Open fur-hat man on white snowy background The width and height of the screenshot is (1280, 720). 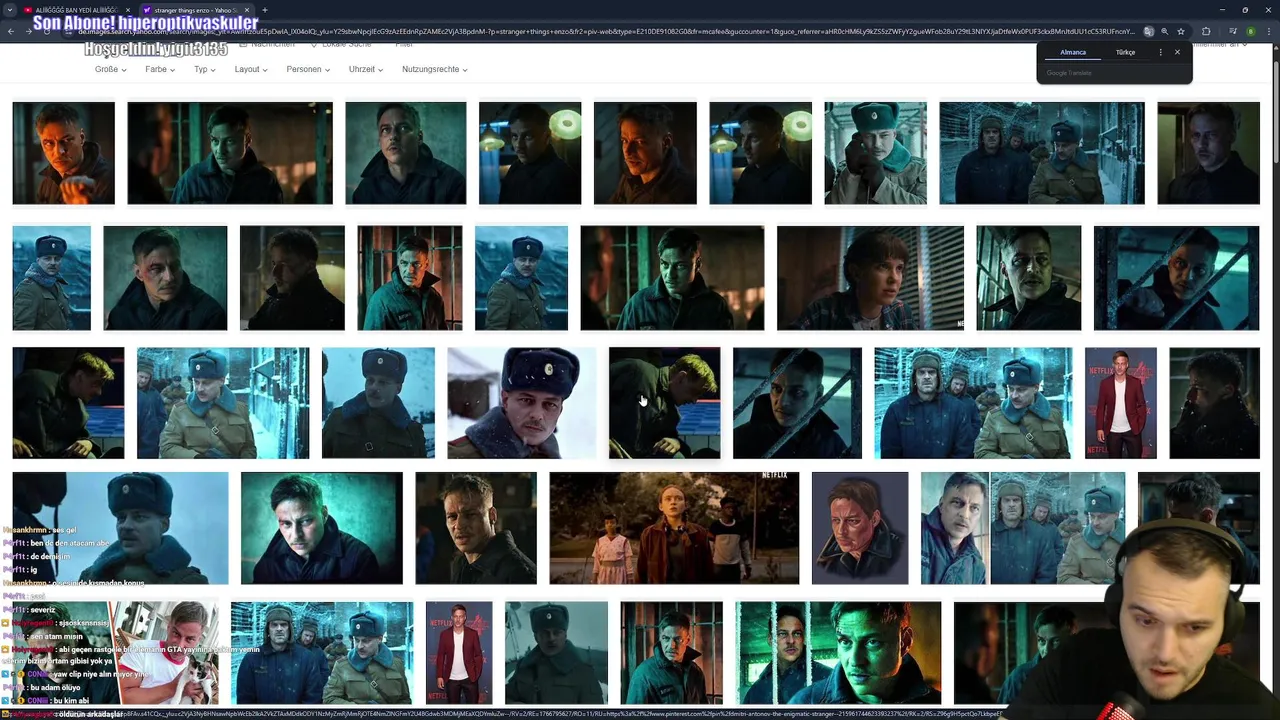pyautogui.click(x=521, y=403)
